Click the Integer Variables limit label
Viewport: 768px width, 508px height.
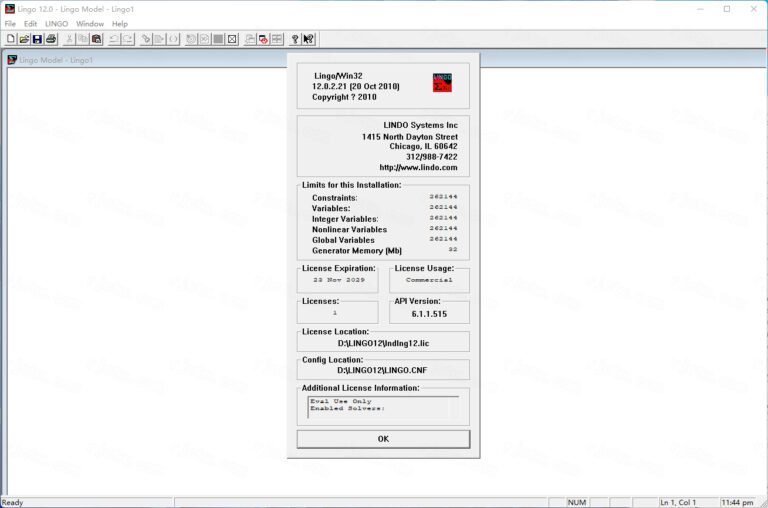coord(345,219)
